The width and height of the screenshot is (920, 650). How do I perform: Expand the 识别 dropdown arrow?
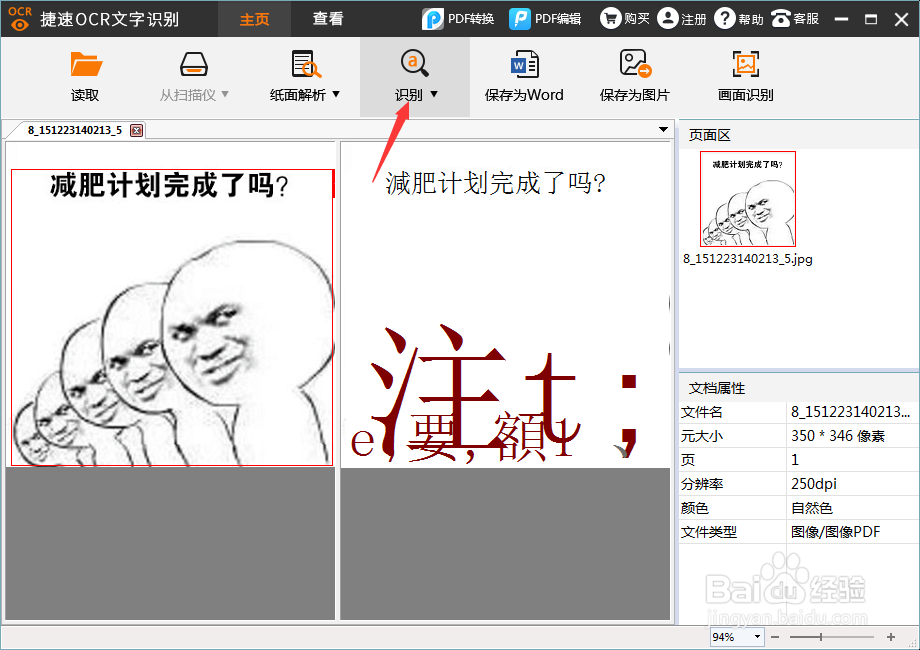click(x=434, y=94)
